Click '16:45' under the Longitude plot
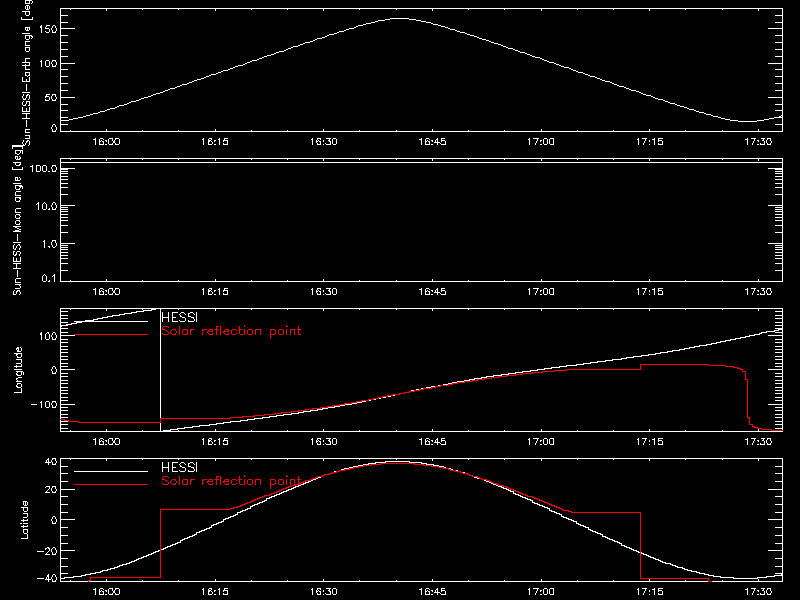Viewport: 800px width, 600px height. click(432, 441)
